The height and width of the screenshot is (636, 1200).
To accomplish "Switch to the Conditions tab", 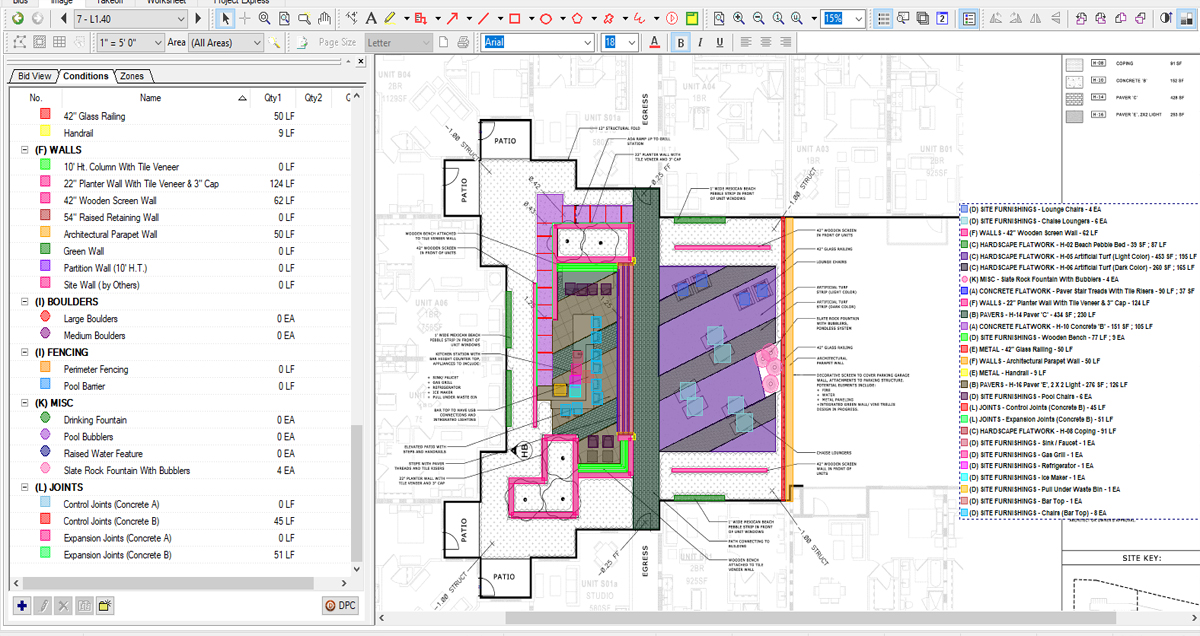I will (85, 76).
